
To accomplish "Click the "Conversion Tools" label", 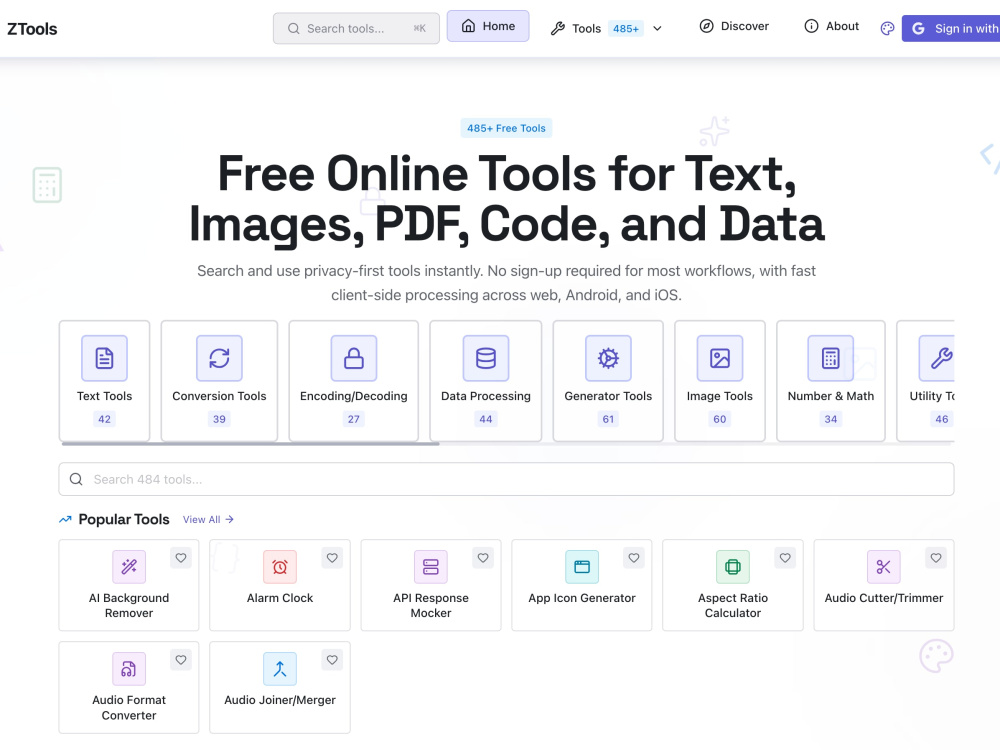I will (x=219, y=396).
